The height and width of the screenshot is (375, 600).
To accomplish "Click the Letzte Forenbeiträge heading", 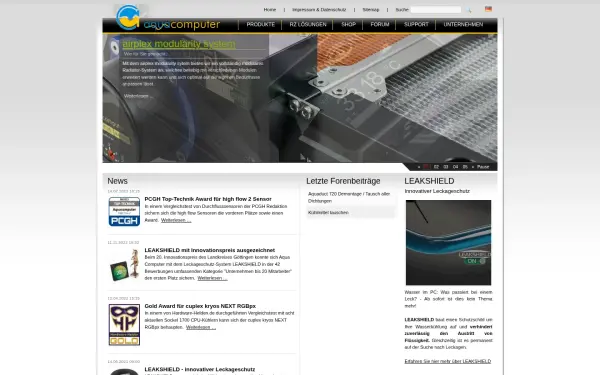I will click(343, 181).
